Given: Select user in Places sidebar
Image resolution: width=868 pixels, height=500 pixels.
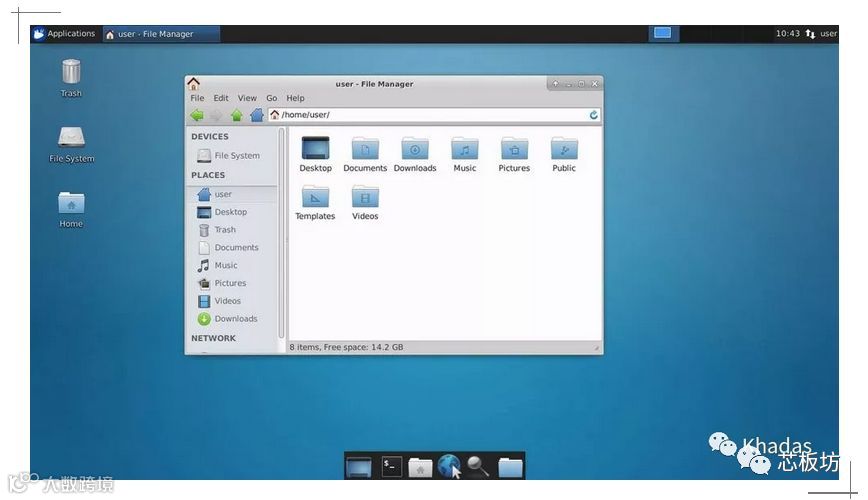Looking at the screenshot, I should coord(232,194).
